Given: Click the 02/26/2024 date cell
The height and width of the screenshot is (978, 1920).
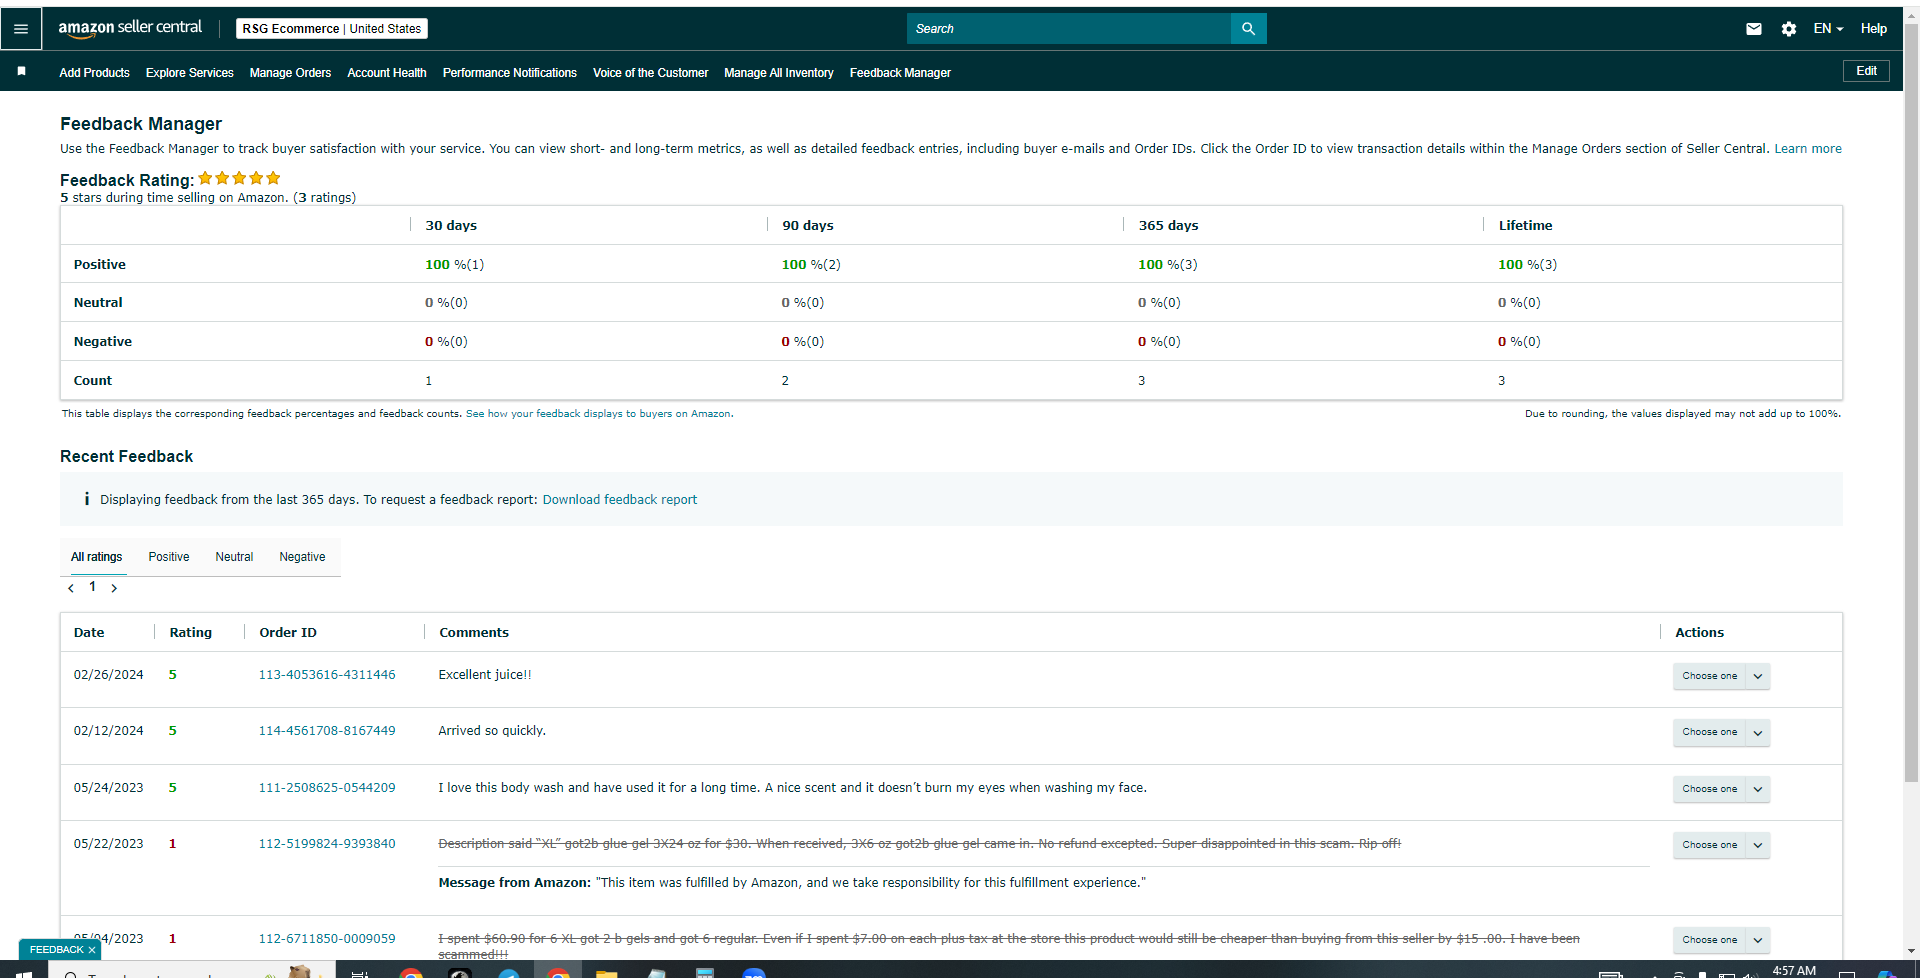Looking at the screenshot, I should [x=108, y=675].
